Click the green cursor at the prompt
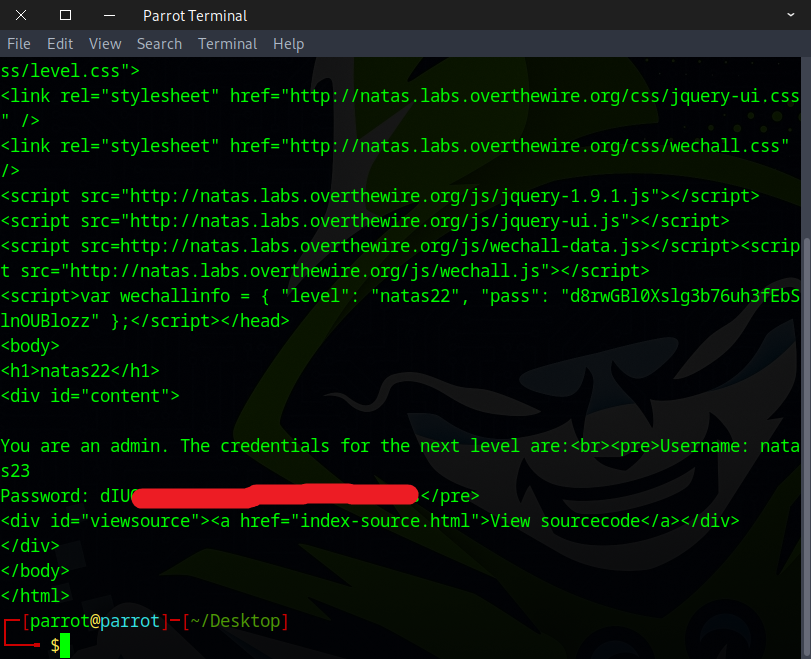Screen dimensions: 811x659 pos(65,647)
